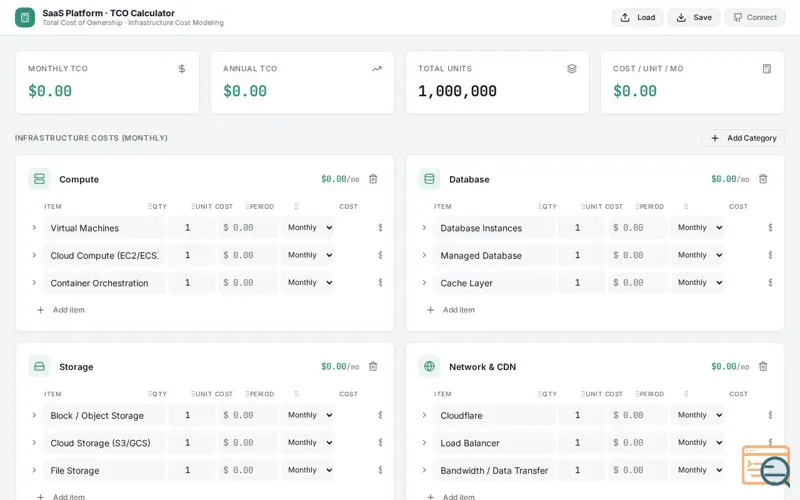Screen dimensions: 800x500
Task: Expand the Block / Object Storage row
Action: pos(34,415)
